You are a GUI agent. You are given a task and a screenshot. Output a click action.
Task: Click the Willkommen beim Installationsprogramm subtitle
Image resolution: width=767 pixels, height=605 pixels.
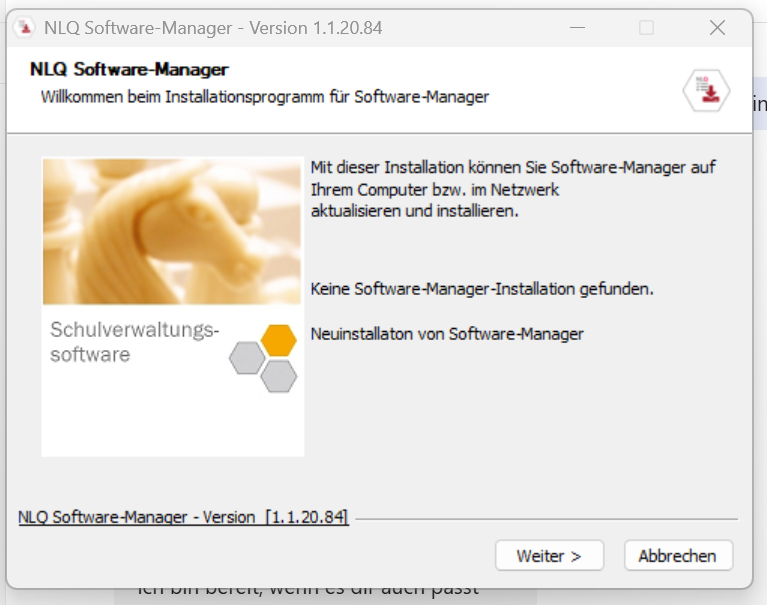pyautogui.click(x=264, y=97)
